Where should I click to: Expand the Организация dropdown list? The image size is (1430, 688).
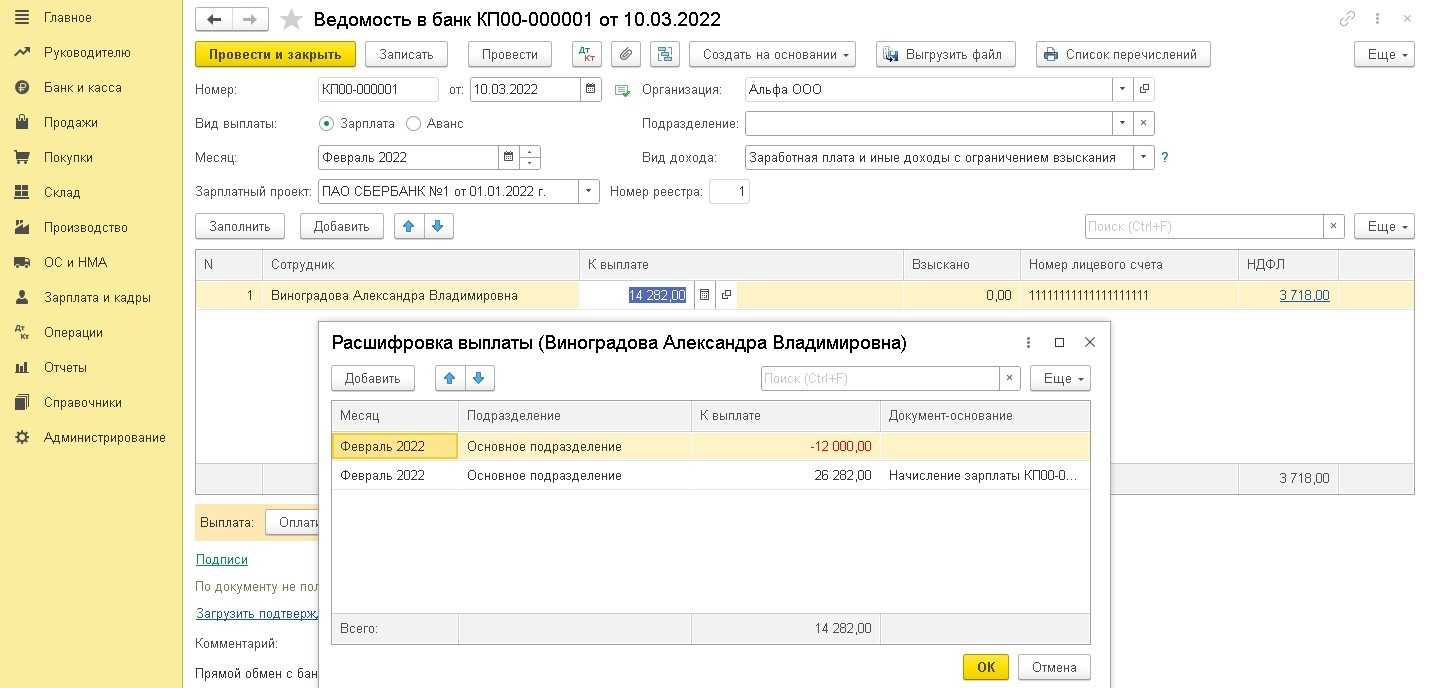tap(1122, 89)
